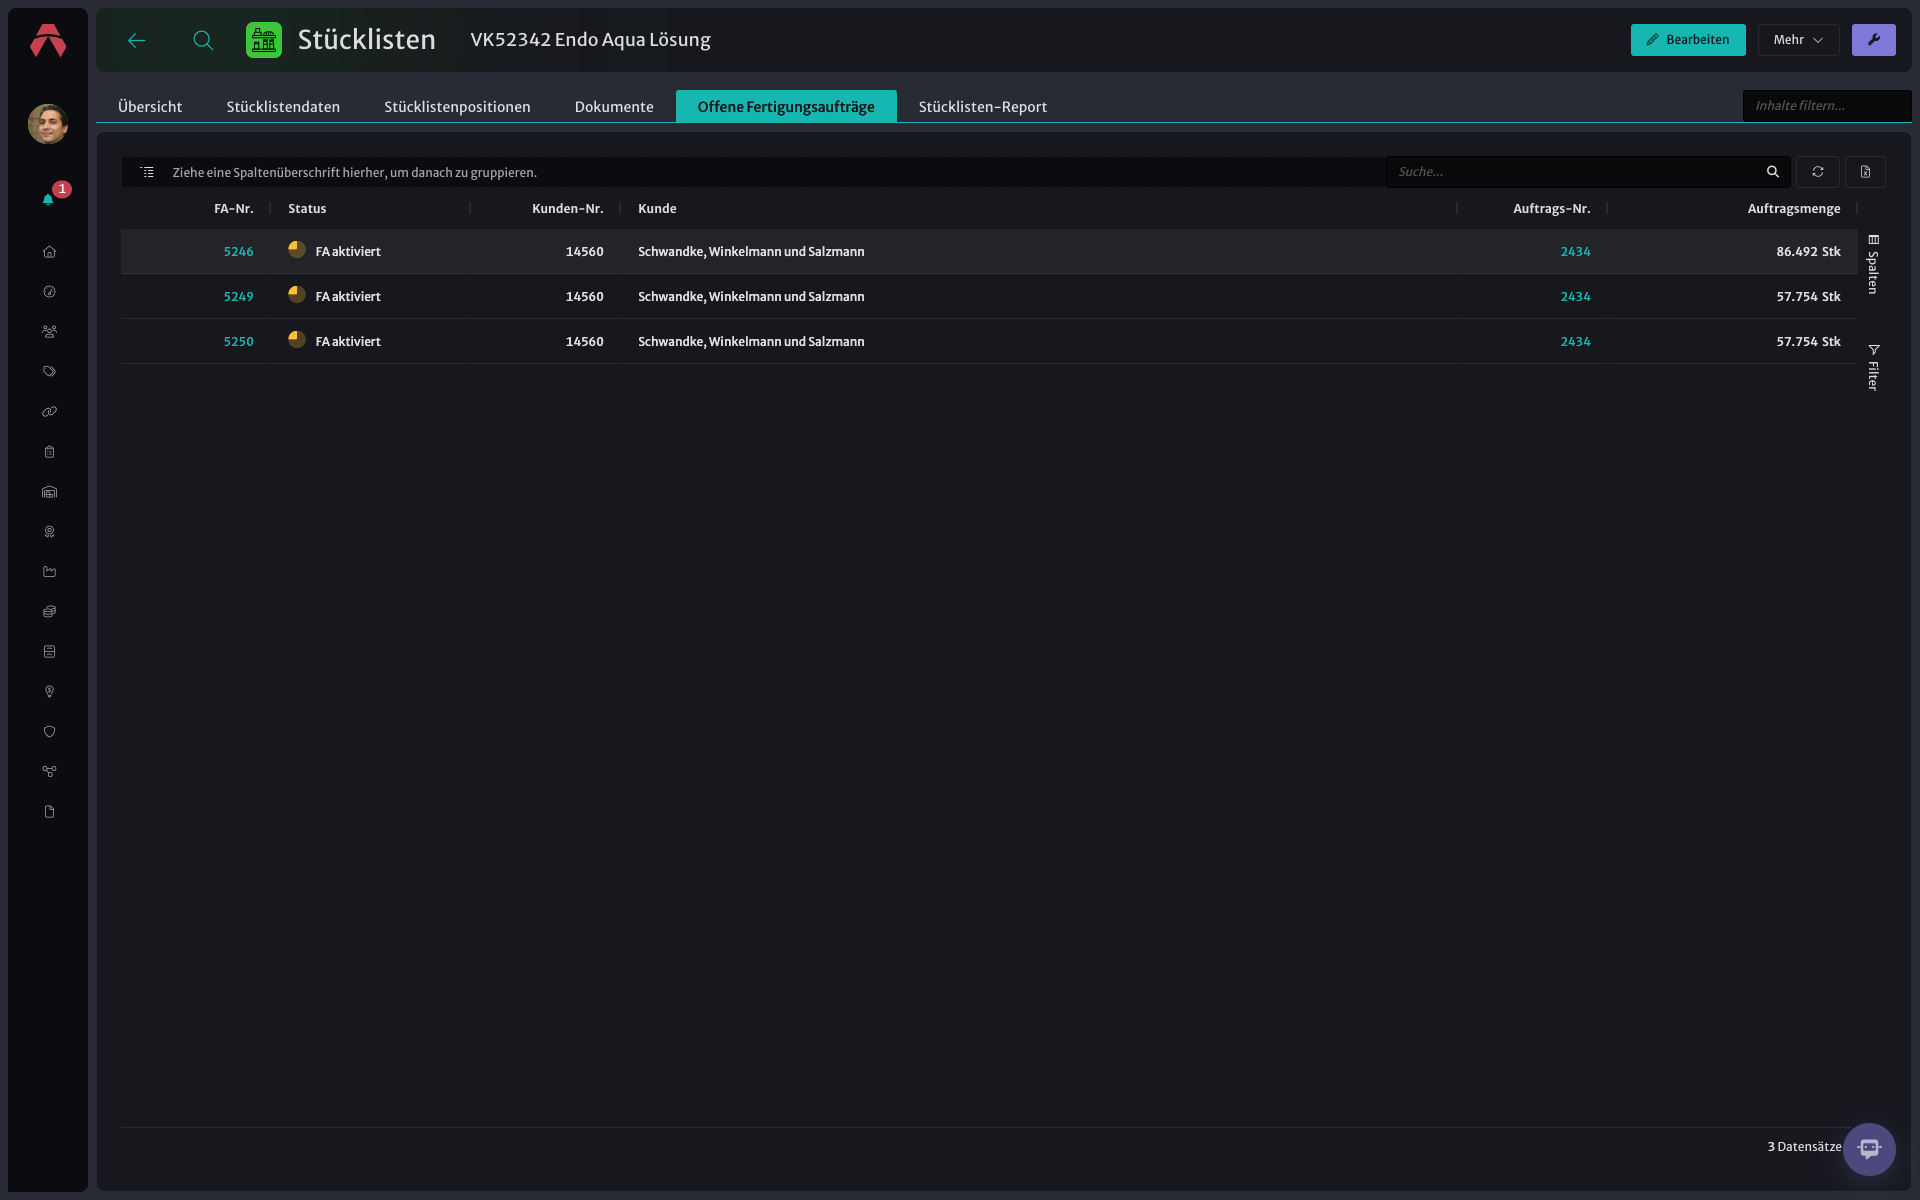Open the clipboard sidebar icon
This screenshot has width=1920, height=1200.
coord(49,452)
